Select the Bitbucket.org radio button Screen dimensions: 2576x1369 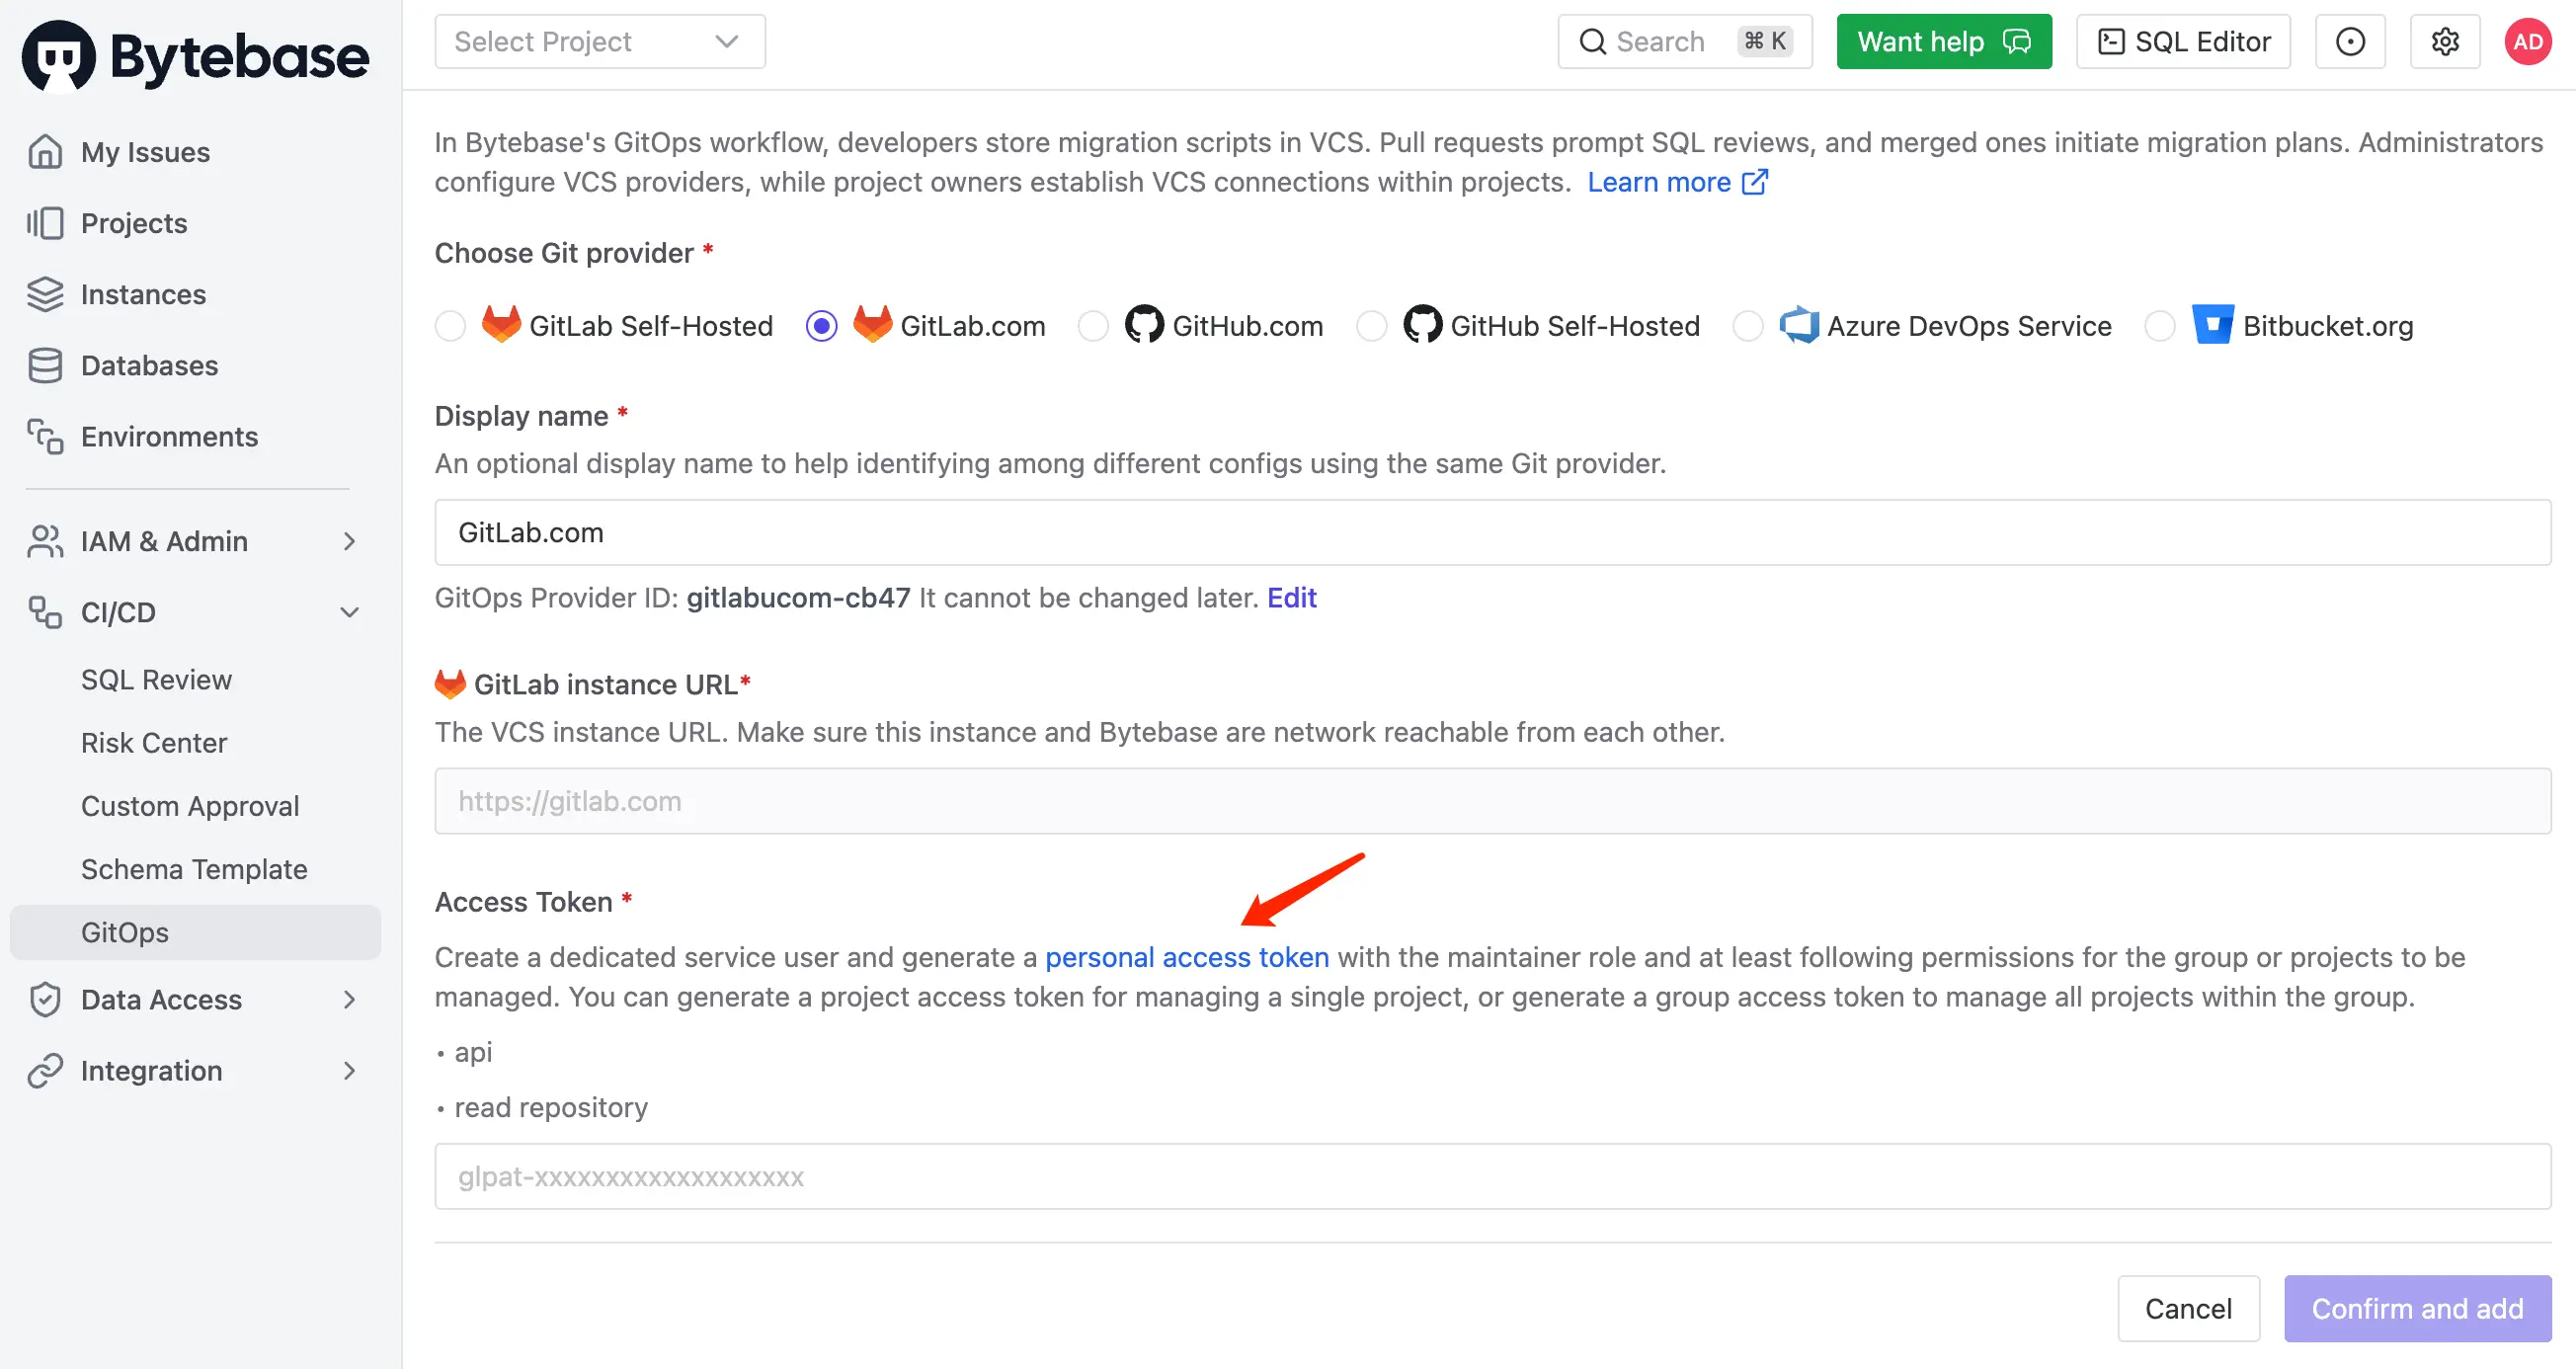click(2161, 326)
